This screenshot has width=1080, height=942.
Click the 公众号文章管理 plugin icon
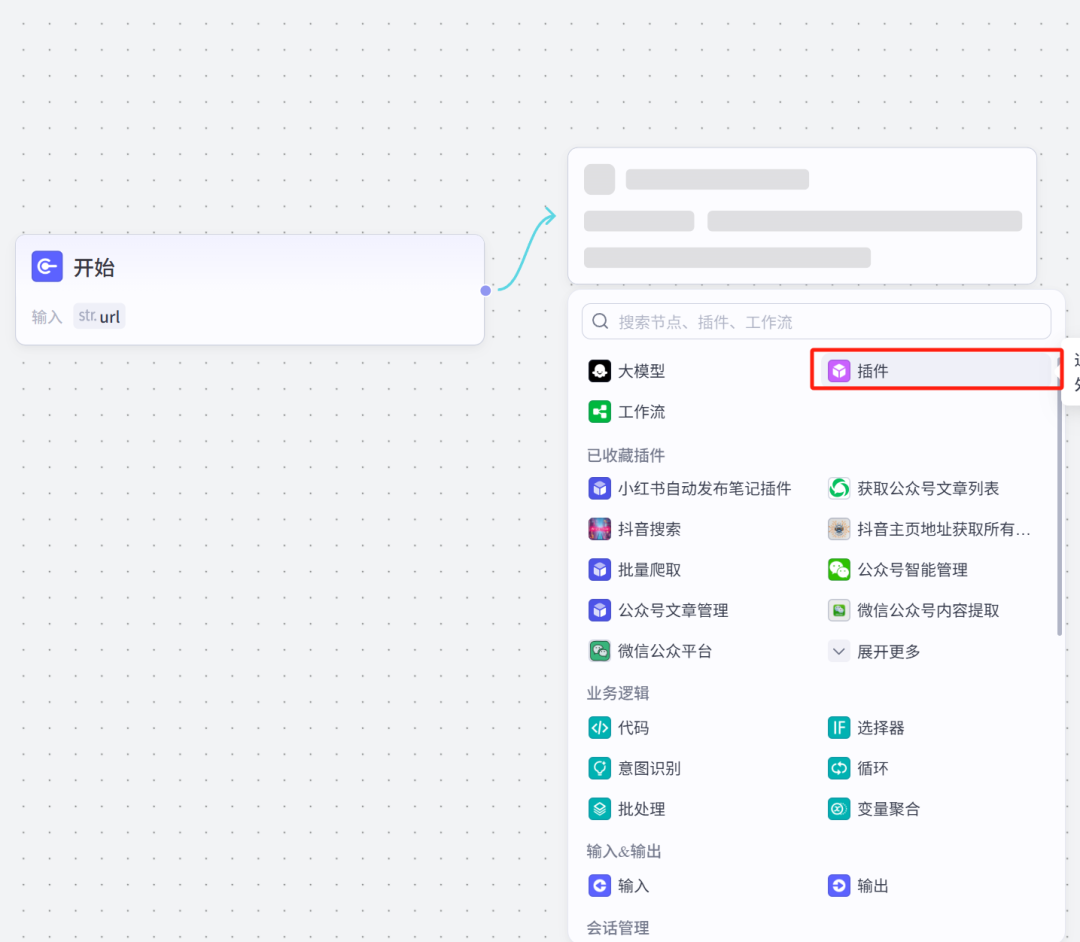coord(599,610)
